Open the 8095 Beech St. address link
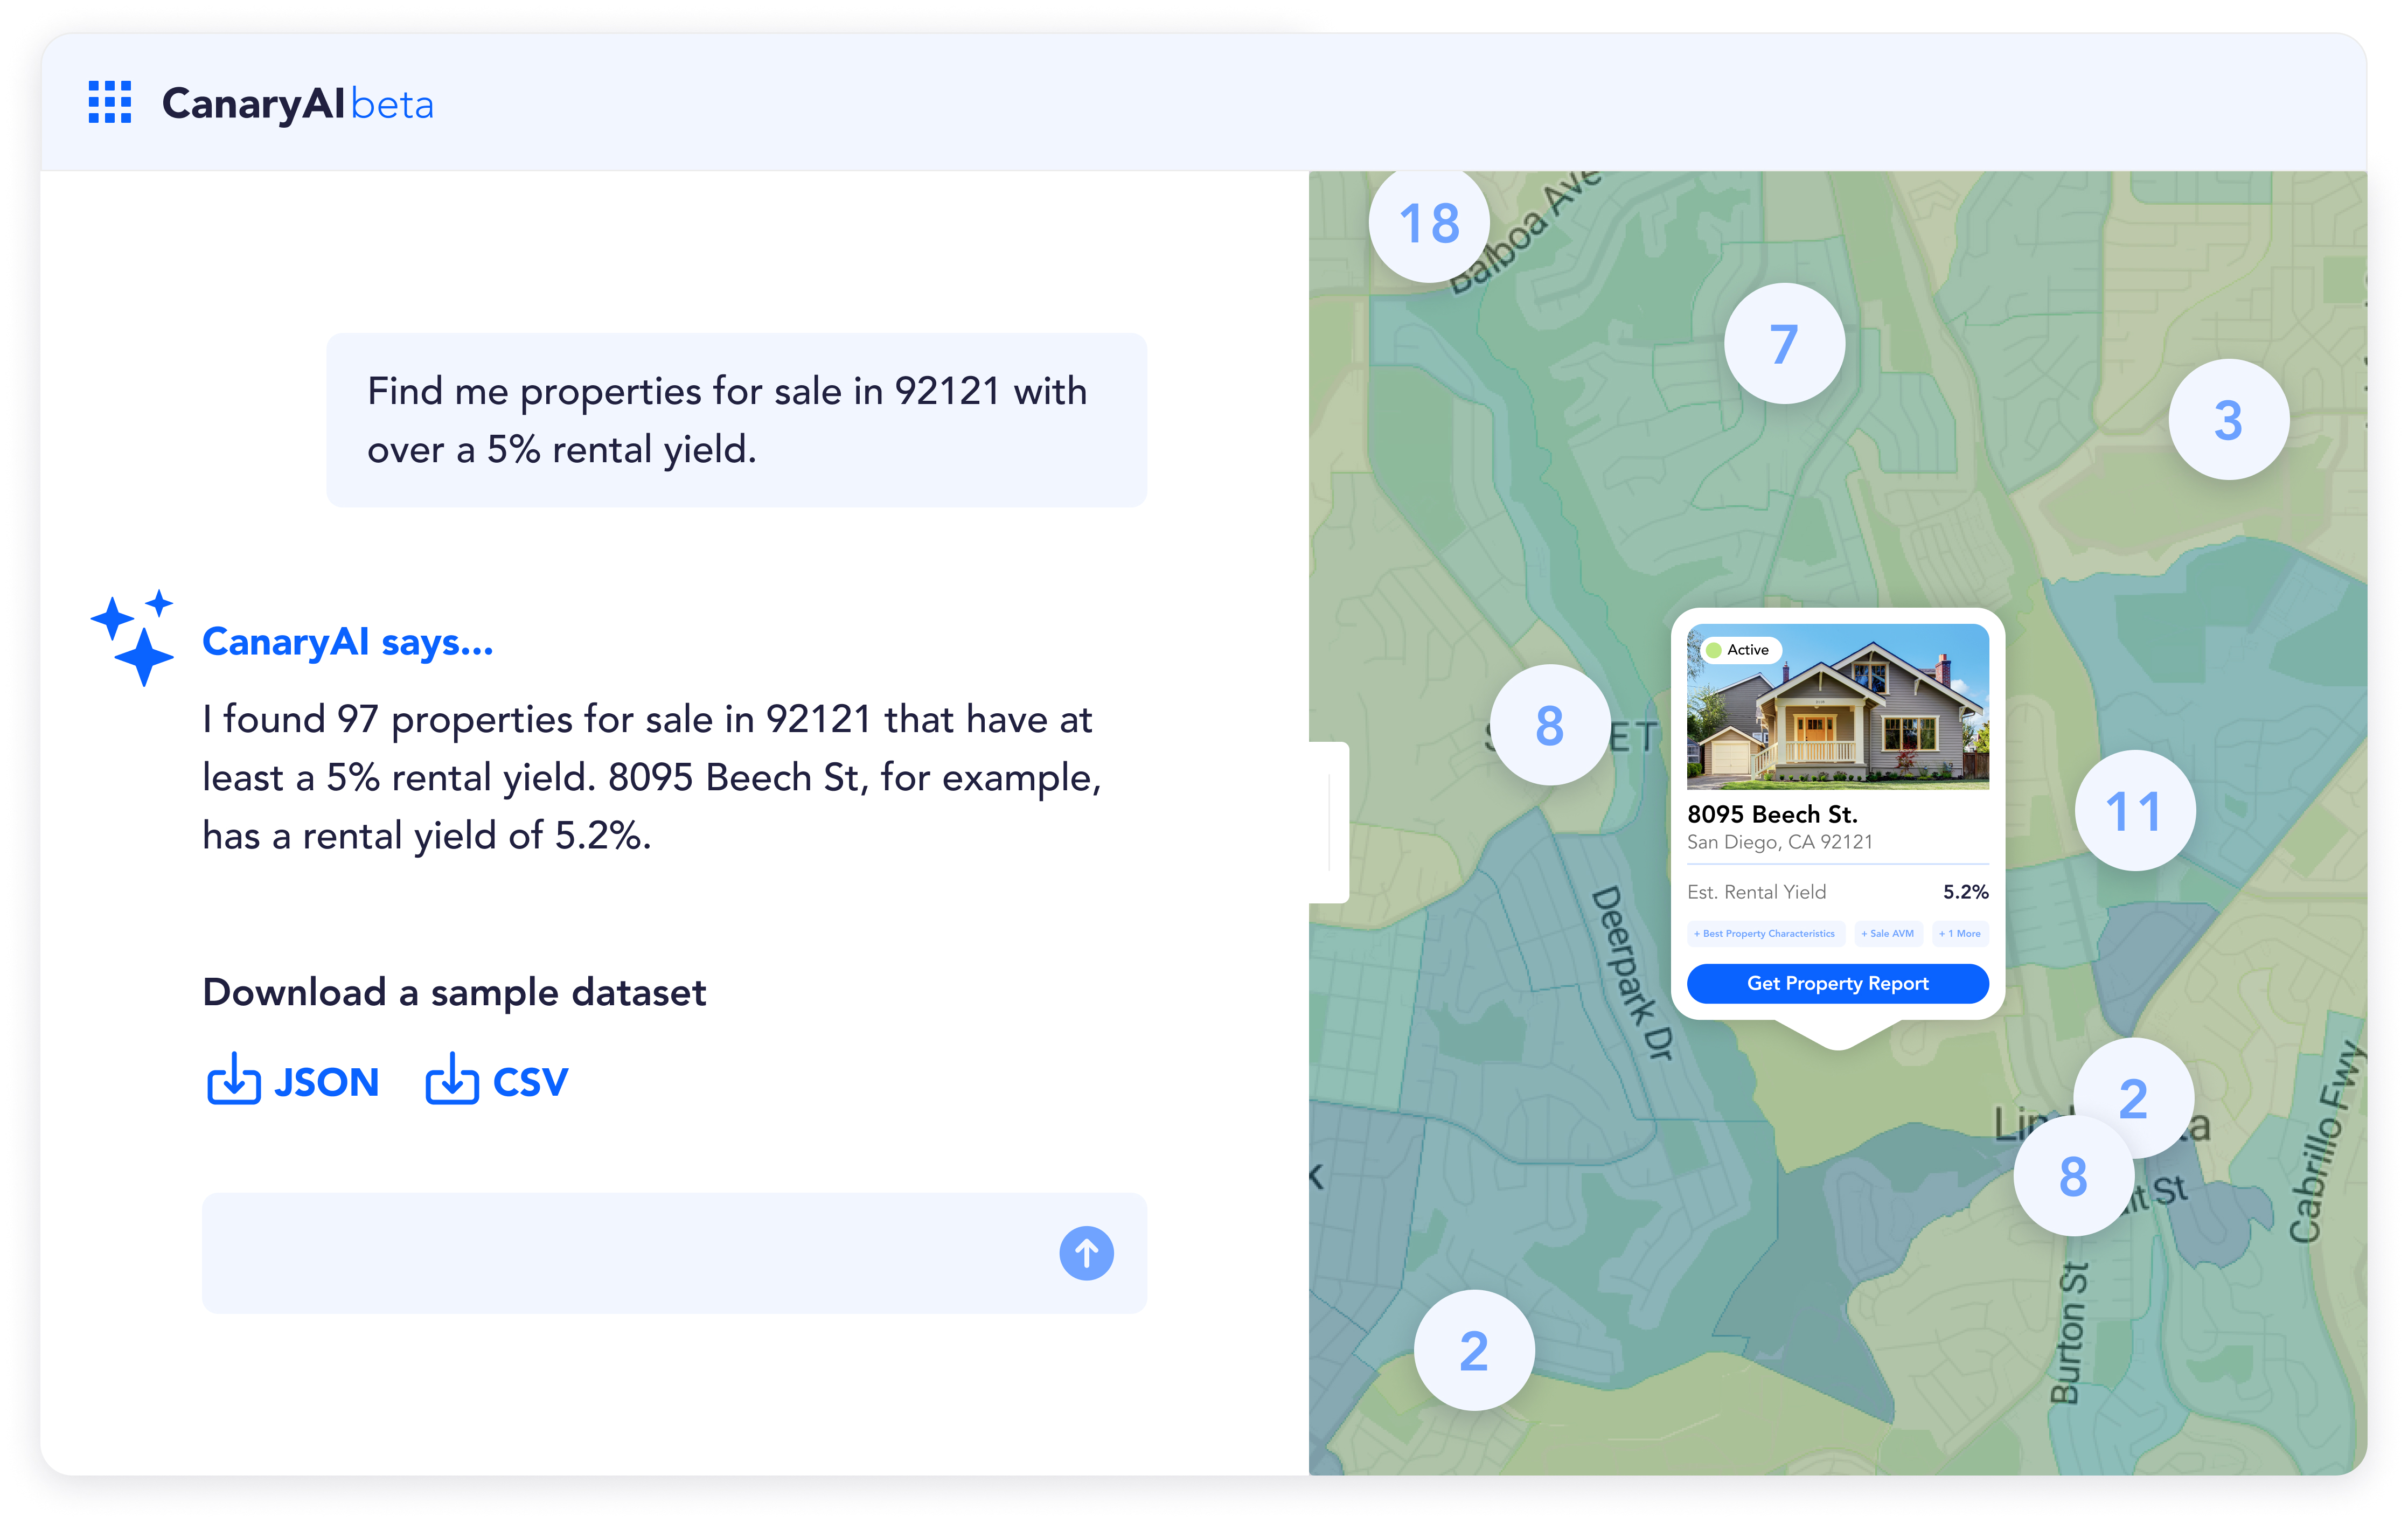The height and width of the screenshot is (1524, 2408). 1772,814
